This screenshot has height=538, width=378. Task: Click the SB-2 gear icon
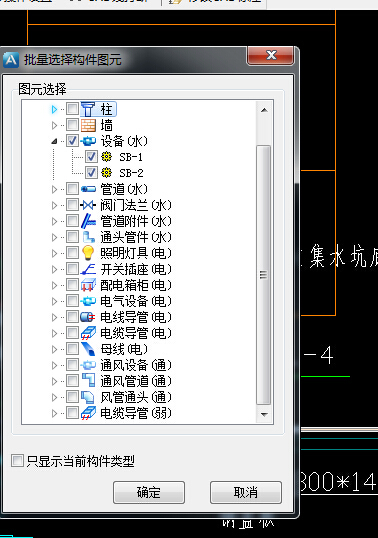pos(107,173)
